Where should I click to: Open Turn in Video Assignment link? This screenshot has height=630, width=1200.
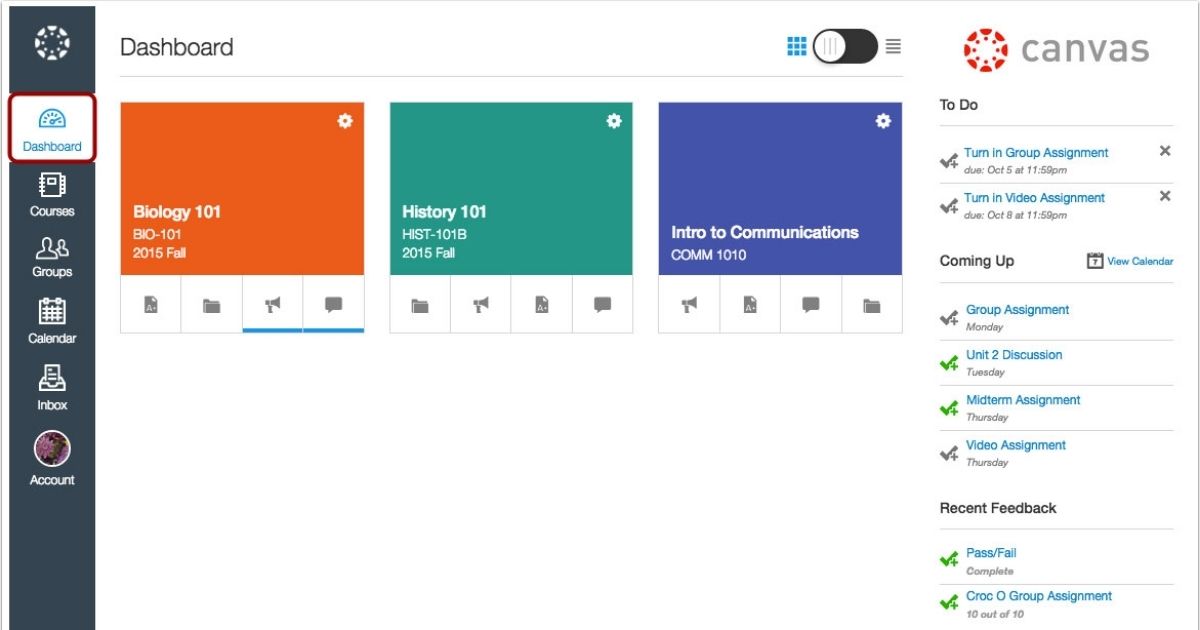click(1034, 198)
